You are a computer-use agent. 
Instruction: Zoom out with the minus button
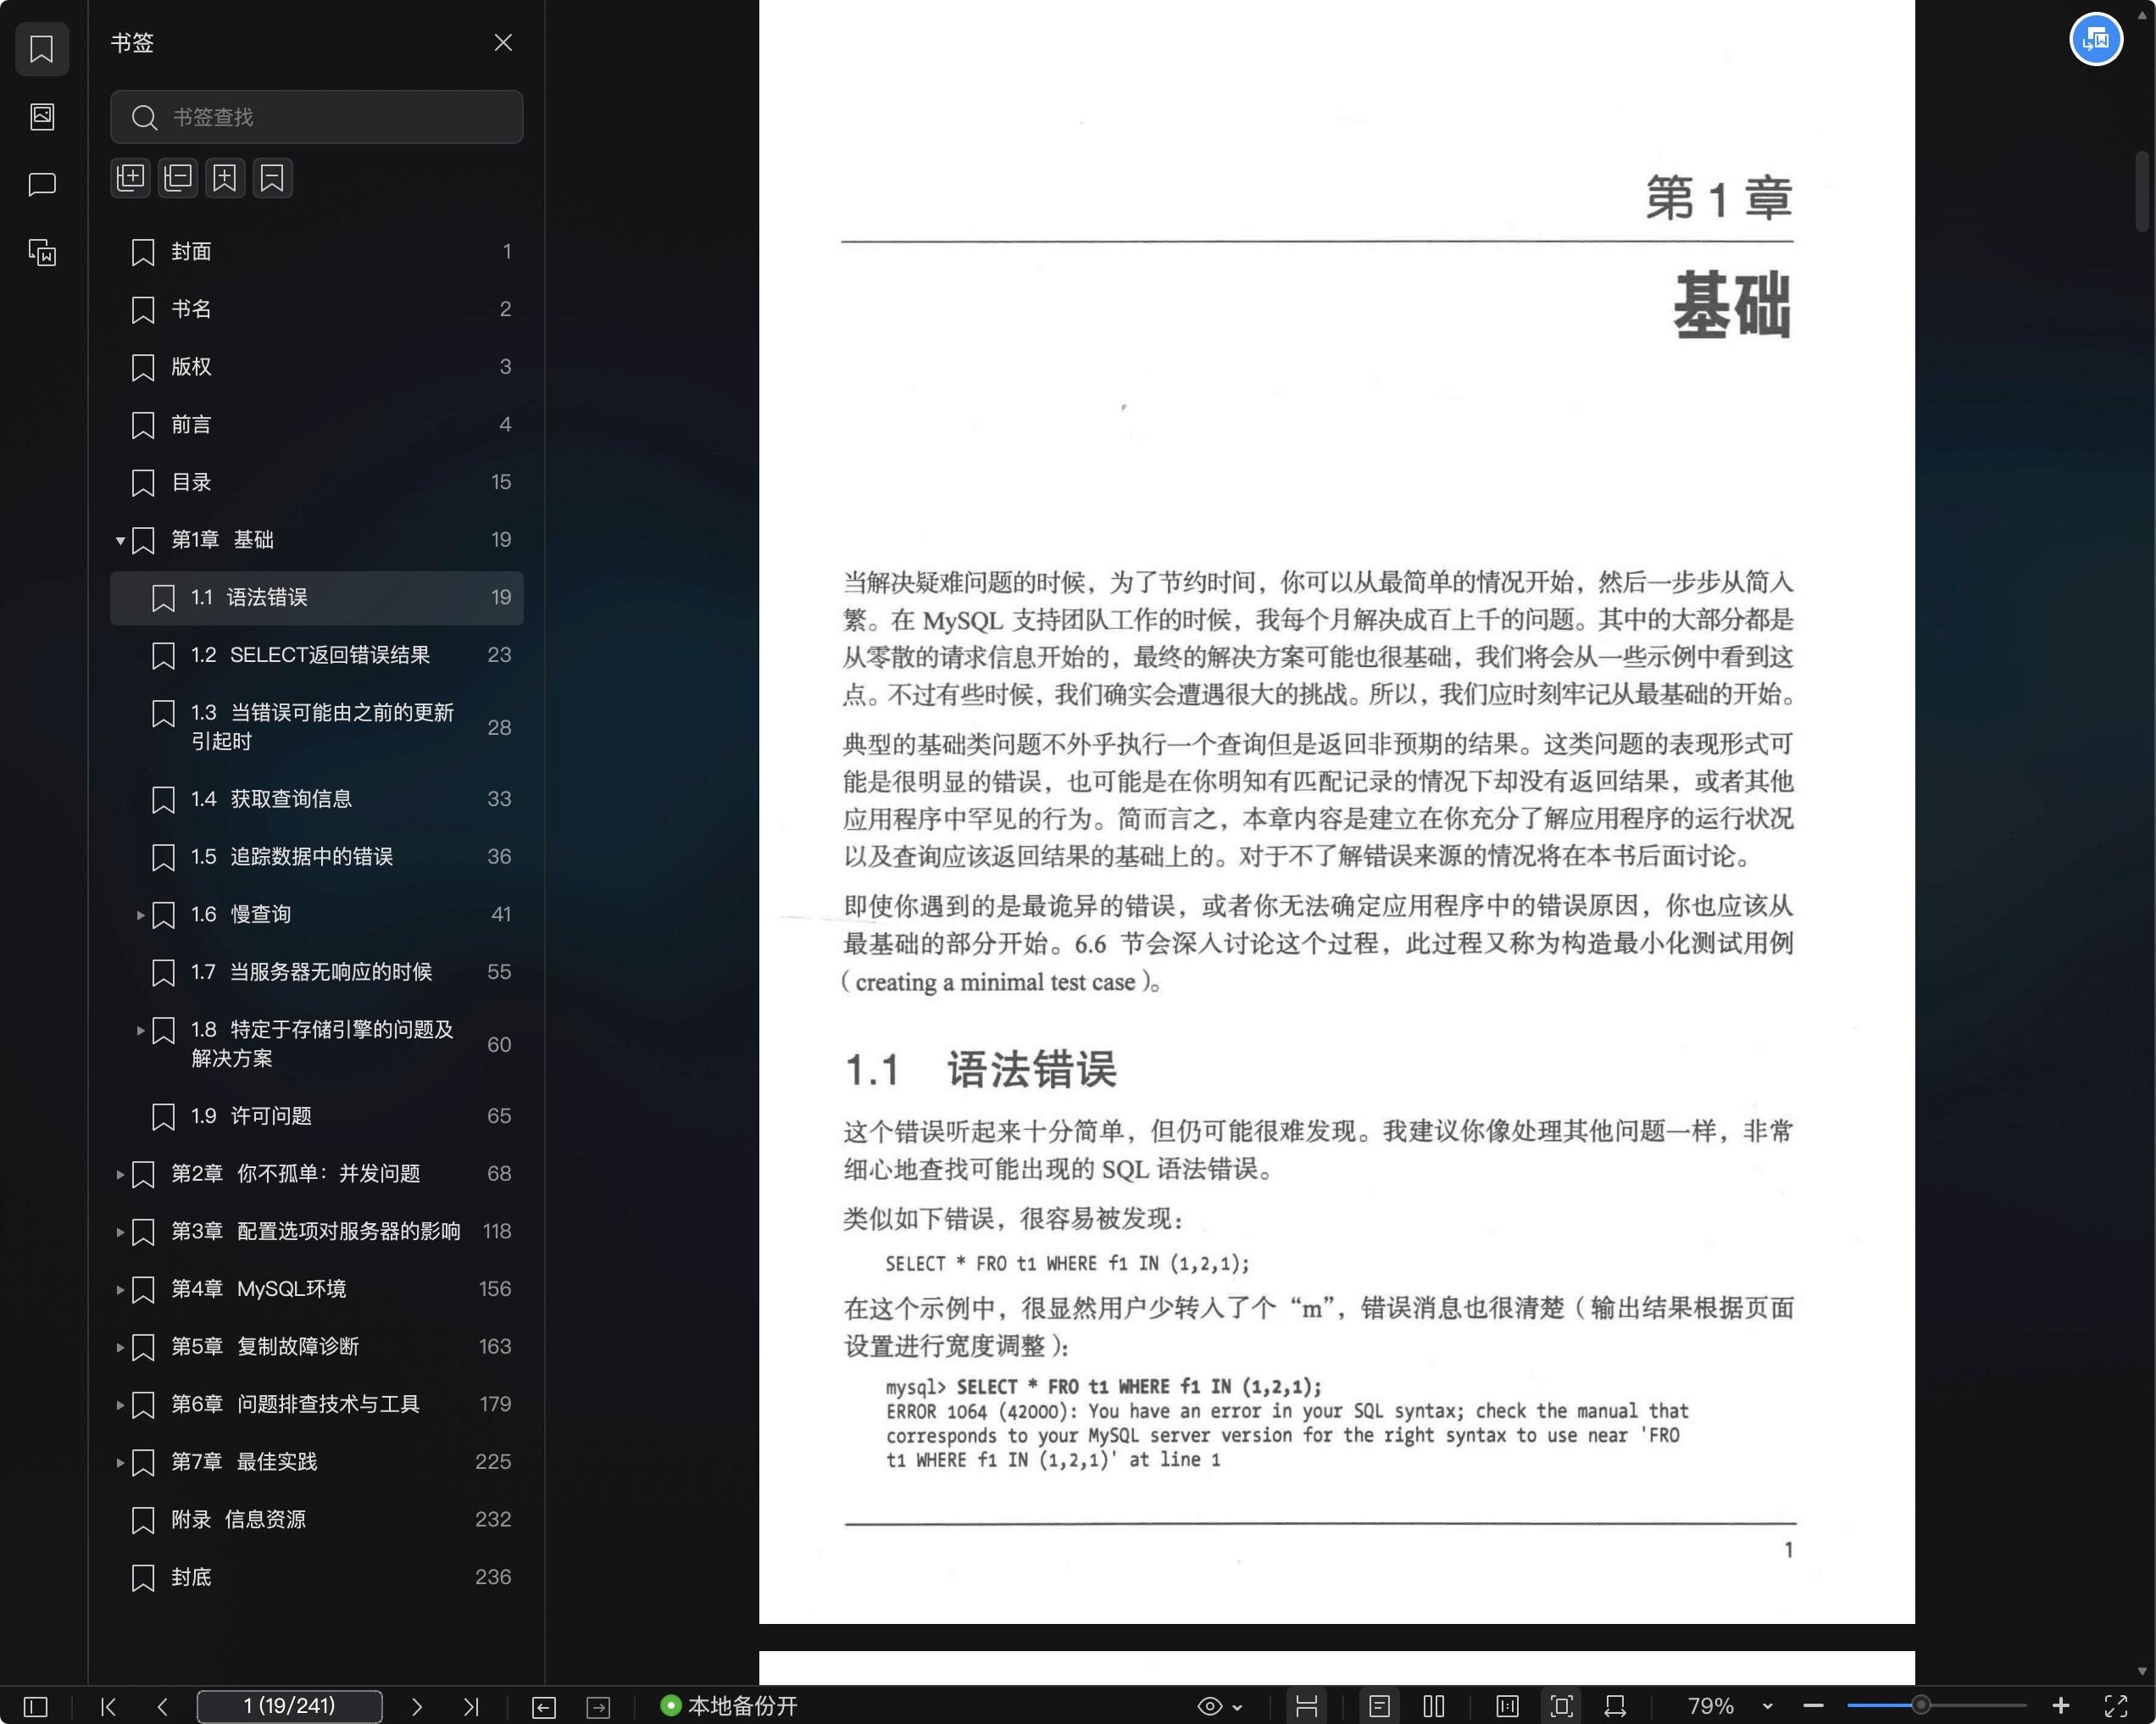click(x=1813, y=1706)
